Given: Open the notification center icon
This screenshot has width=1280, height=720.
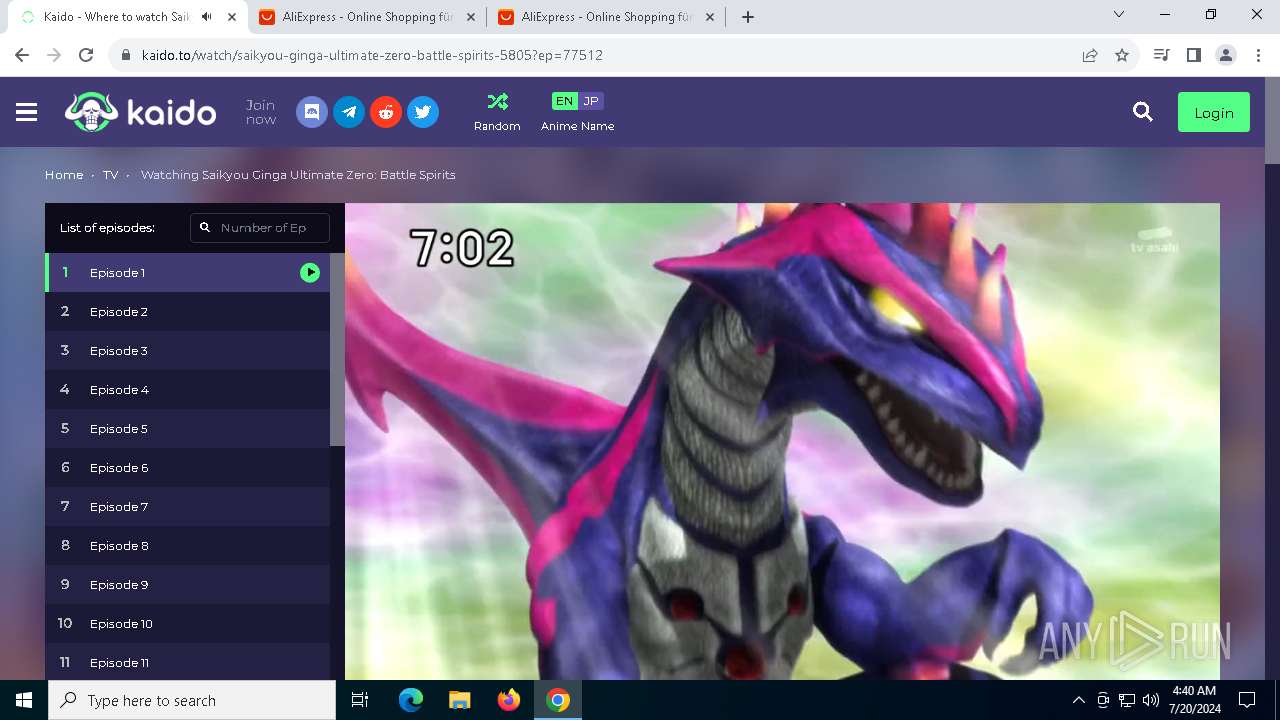Looking at the screenshot, I should click(x=1247, y=700).
